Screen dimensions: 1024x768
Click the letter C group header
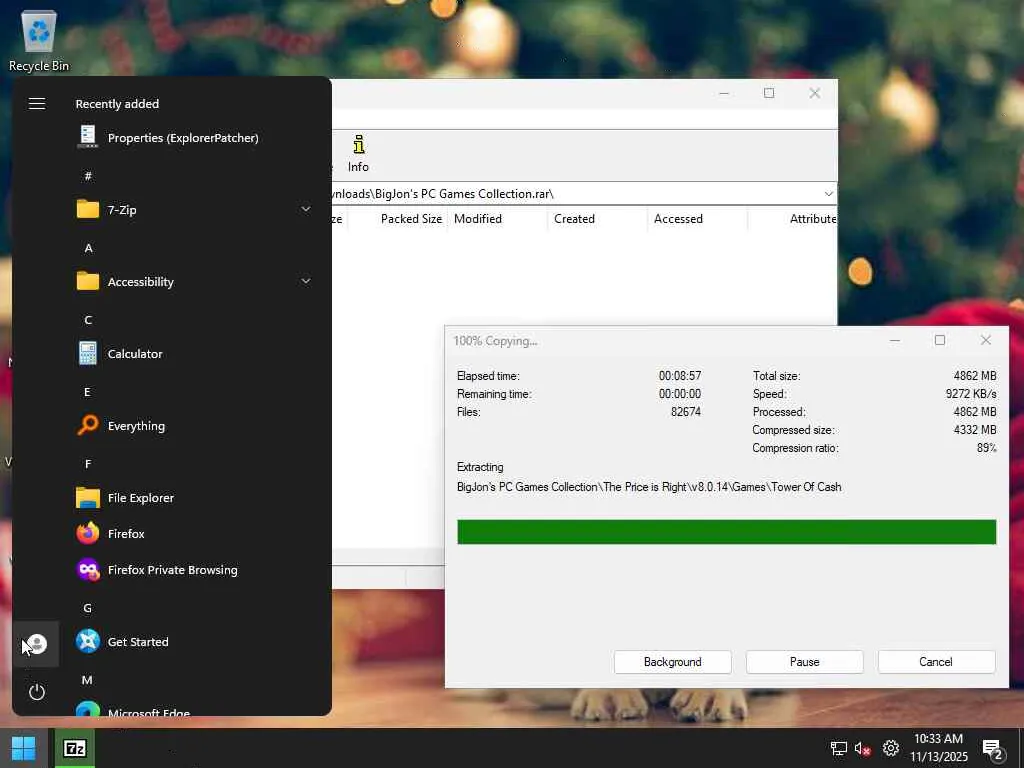(x=88, y=320)
